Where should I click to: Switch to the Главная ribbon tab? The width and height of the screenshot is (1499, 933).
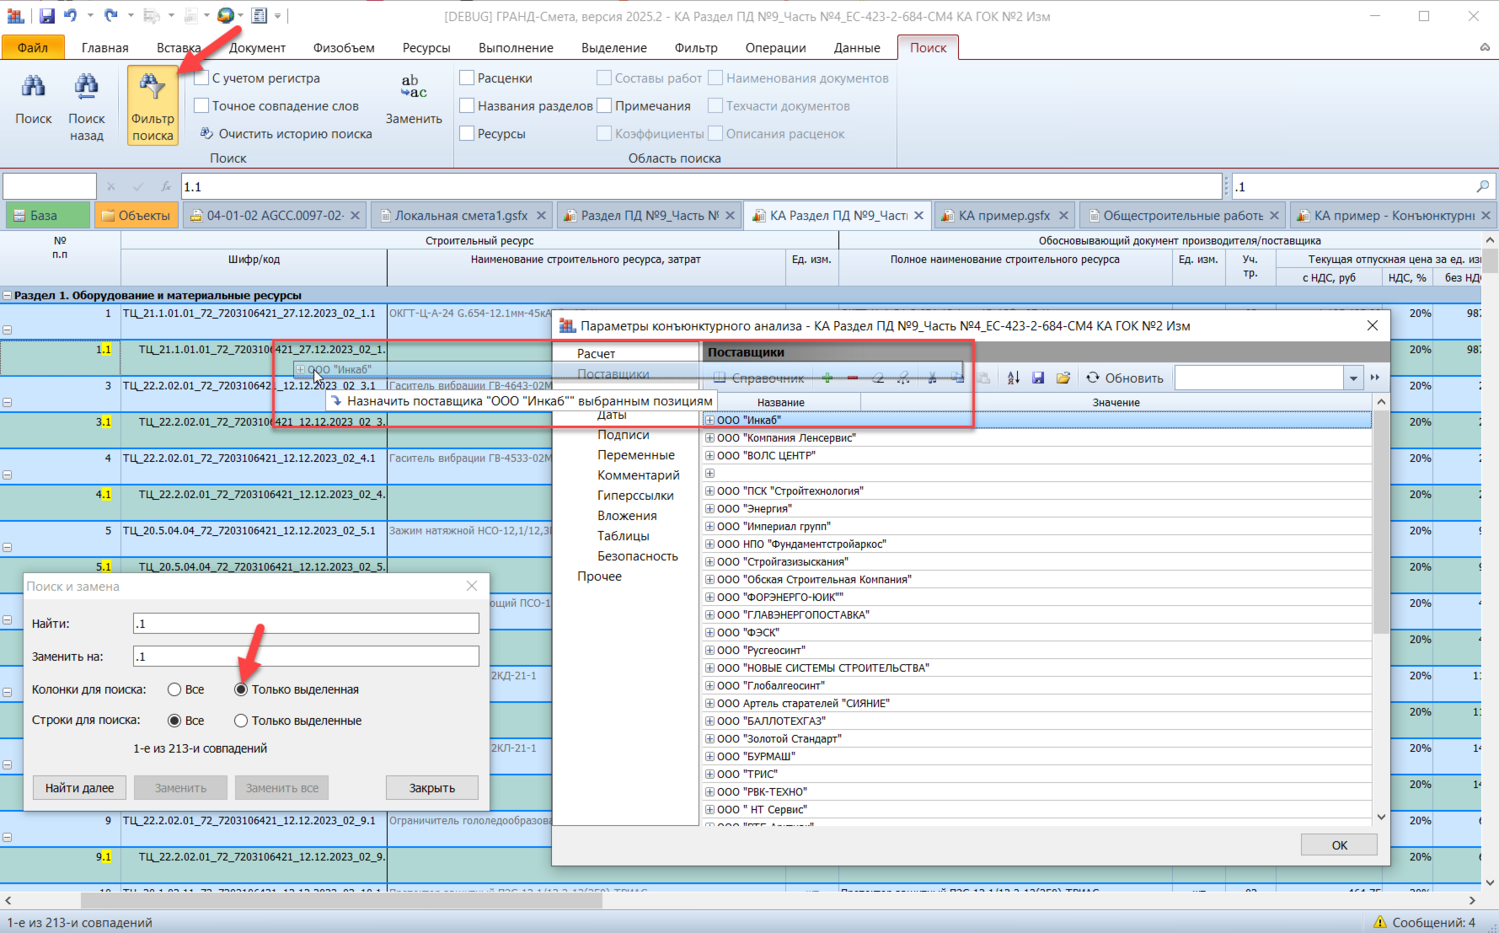pyautogui.click(x=105, y=48)
